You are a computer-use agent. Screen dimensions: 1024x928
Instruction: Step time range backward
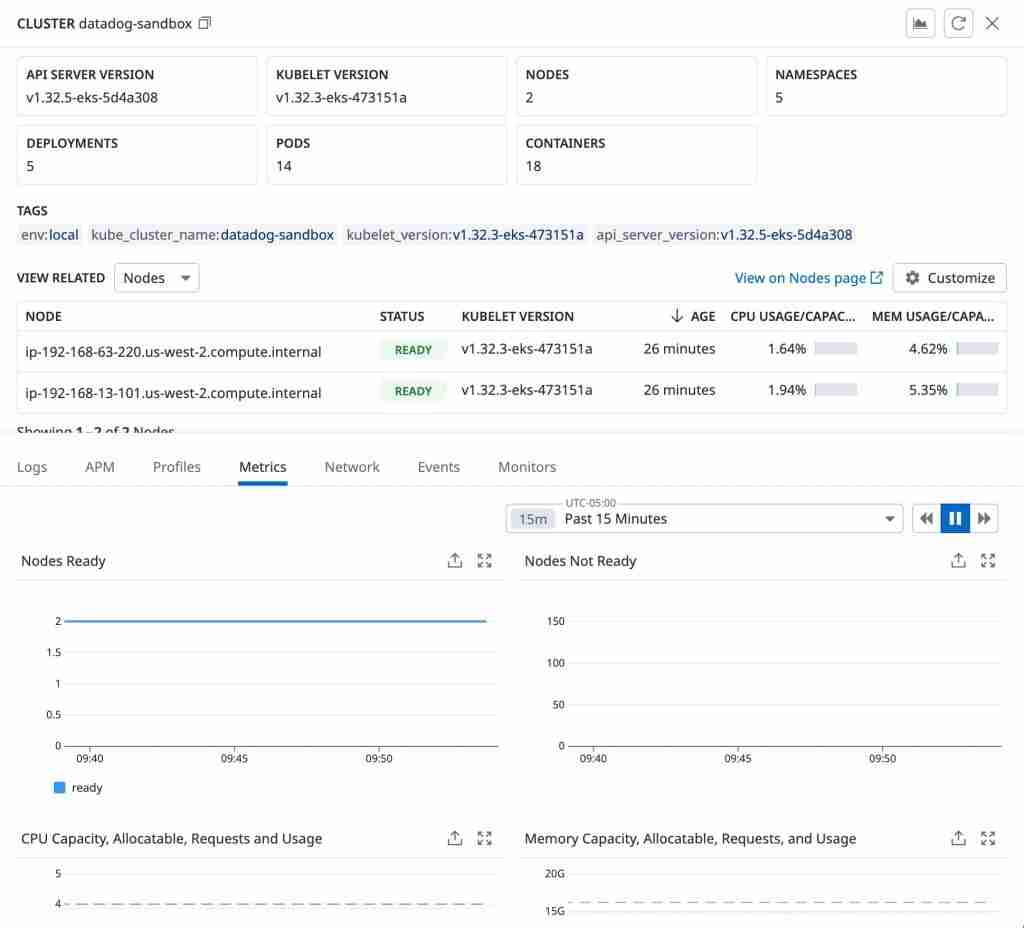pyautogui.click(x=927, y=518)
